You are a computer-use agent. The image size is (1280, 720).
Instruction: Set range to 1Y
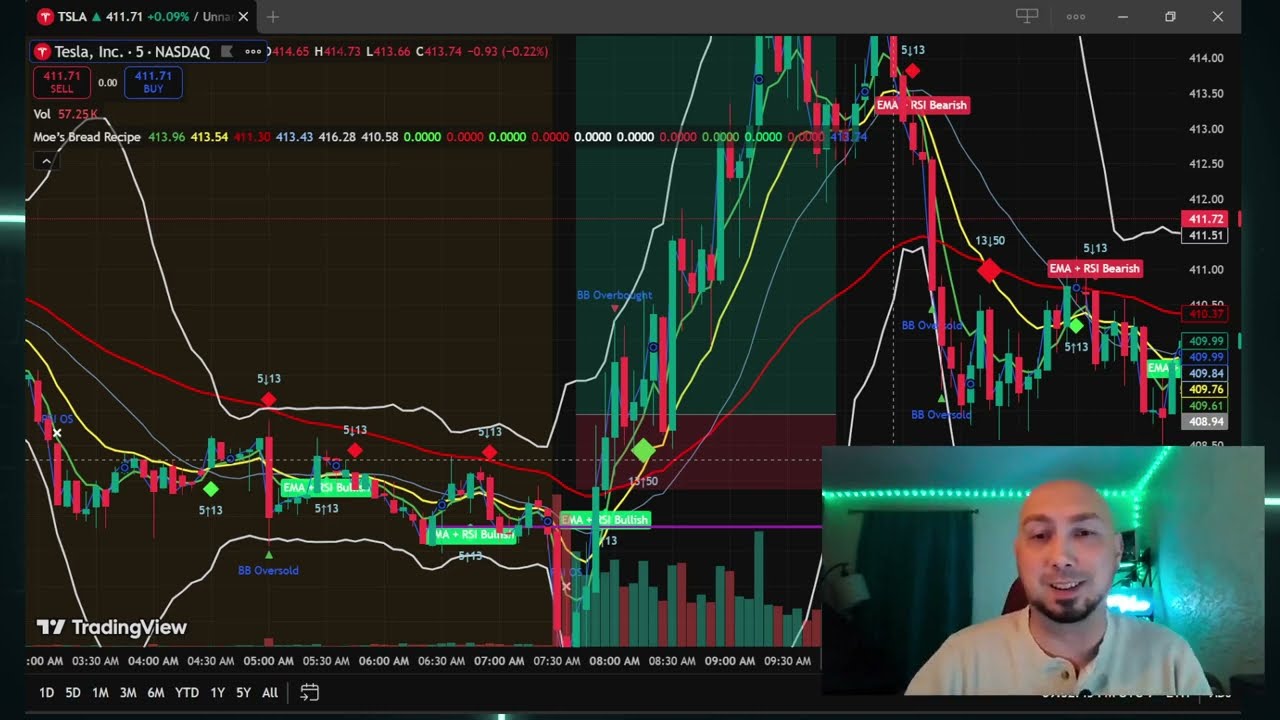217,693
